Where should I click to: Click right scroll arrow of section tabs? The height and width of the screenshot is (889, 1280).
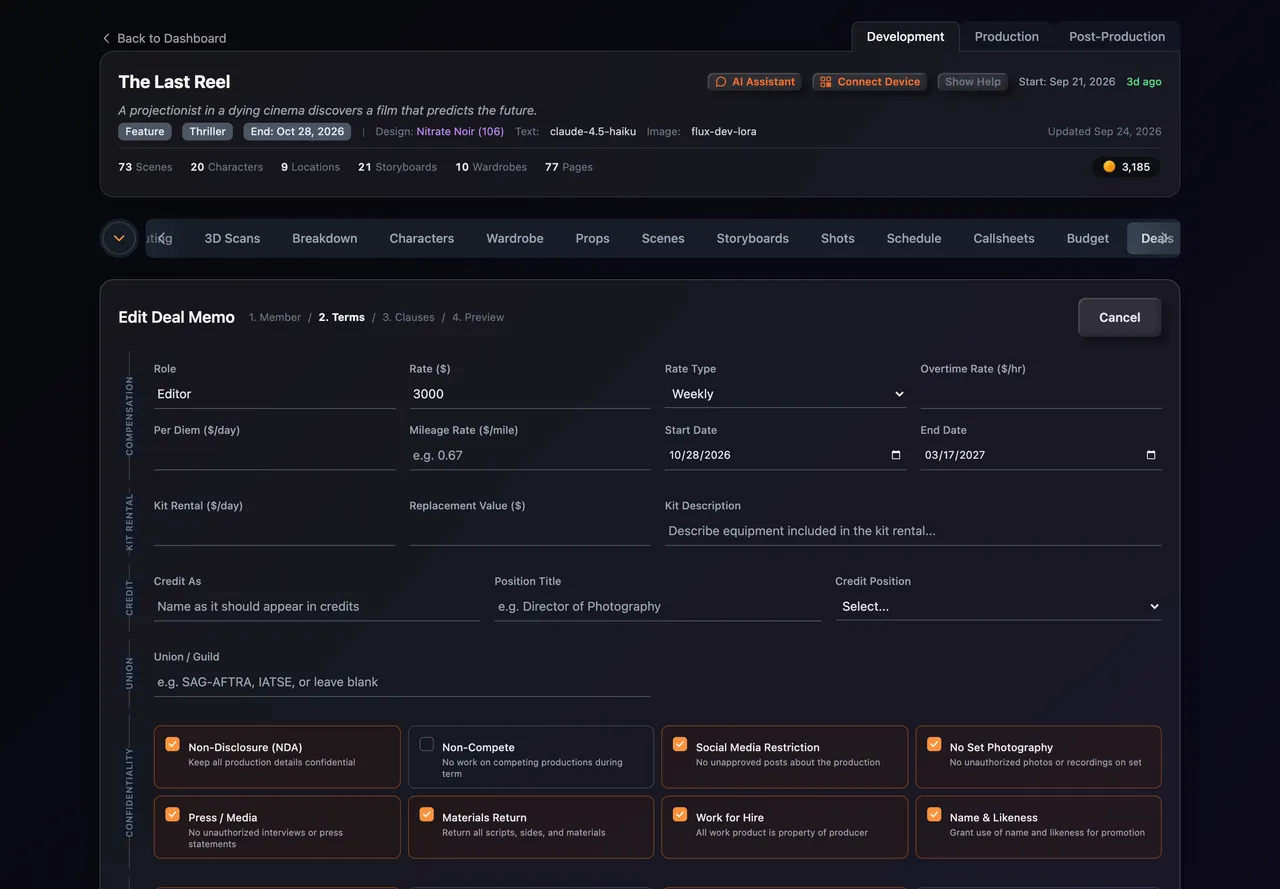(x=1164, y=238)
